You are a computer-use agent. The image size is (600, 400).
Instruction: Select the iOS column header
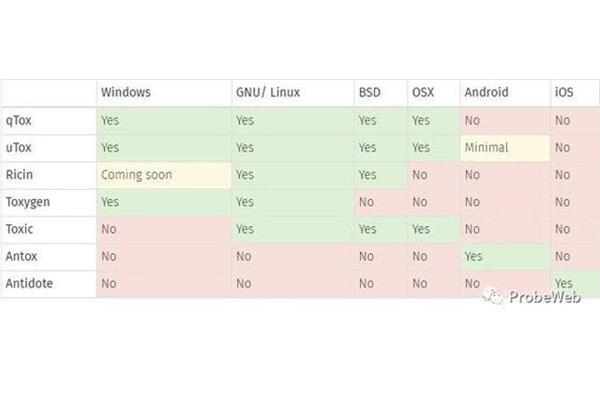tap(564, 92)
